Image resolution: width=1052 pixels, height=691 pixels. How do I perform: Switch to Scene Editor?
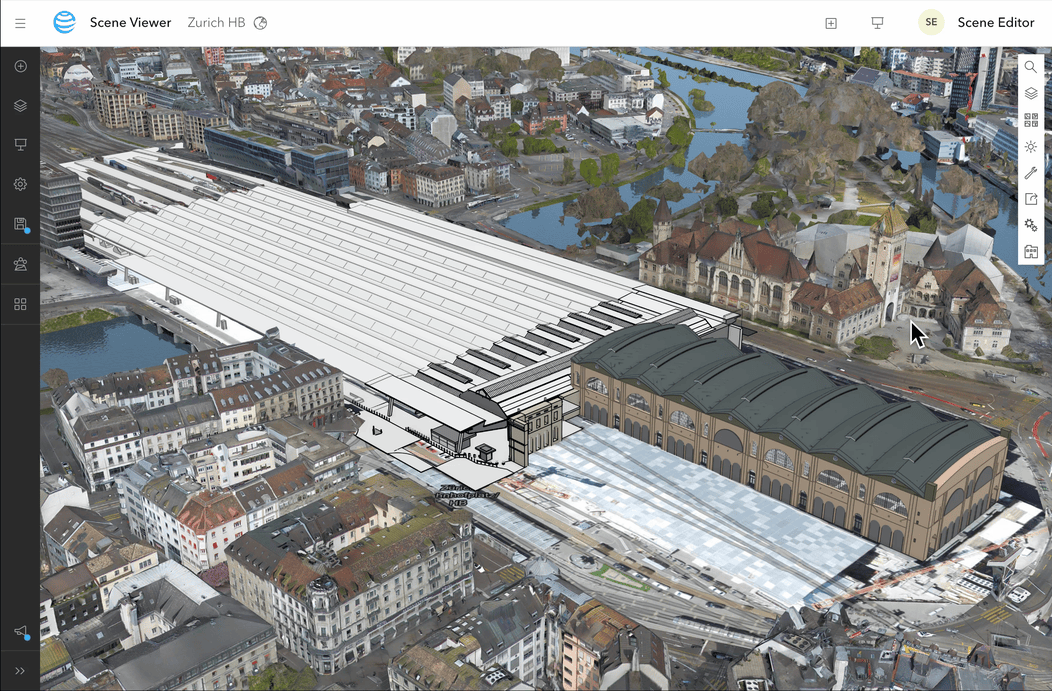pos(996,22)
